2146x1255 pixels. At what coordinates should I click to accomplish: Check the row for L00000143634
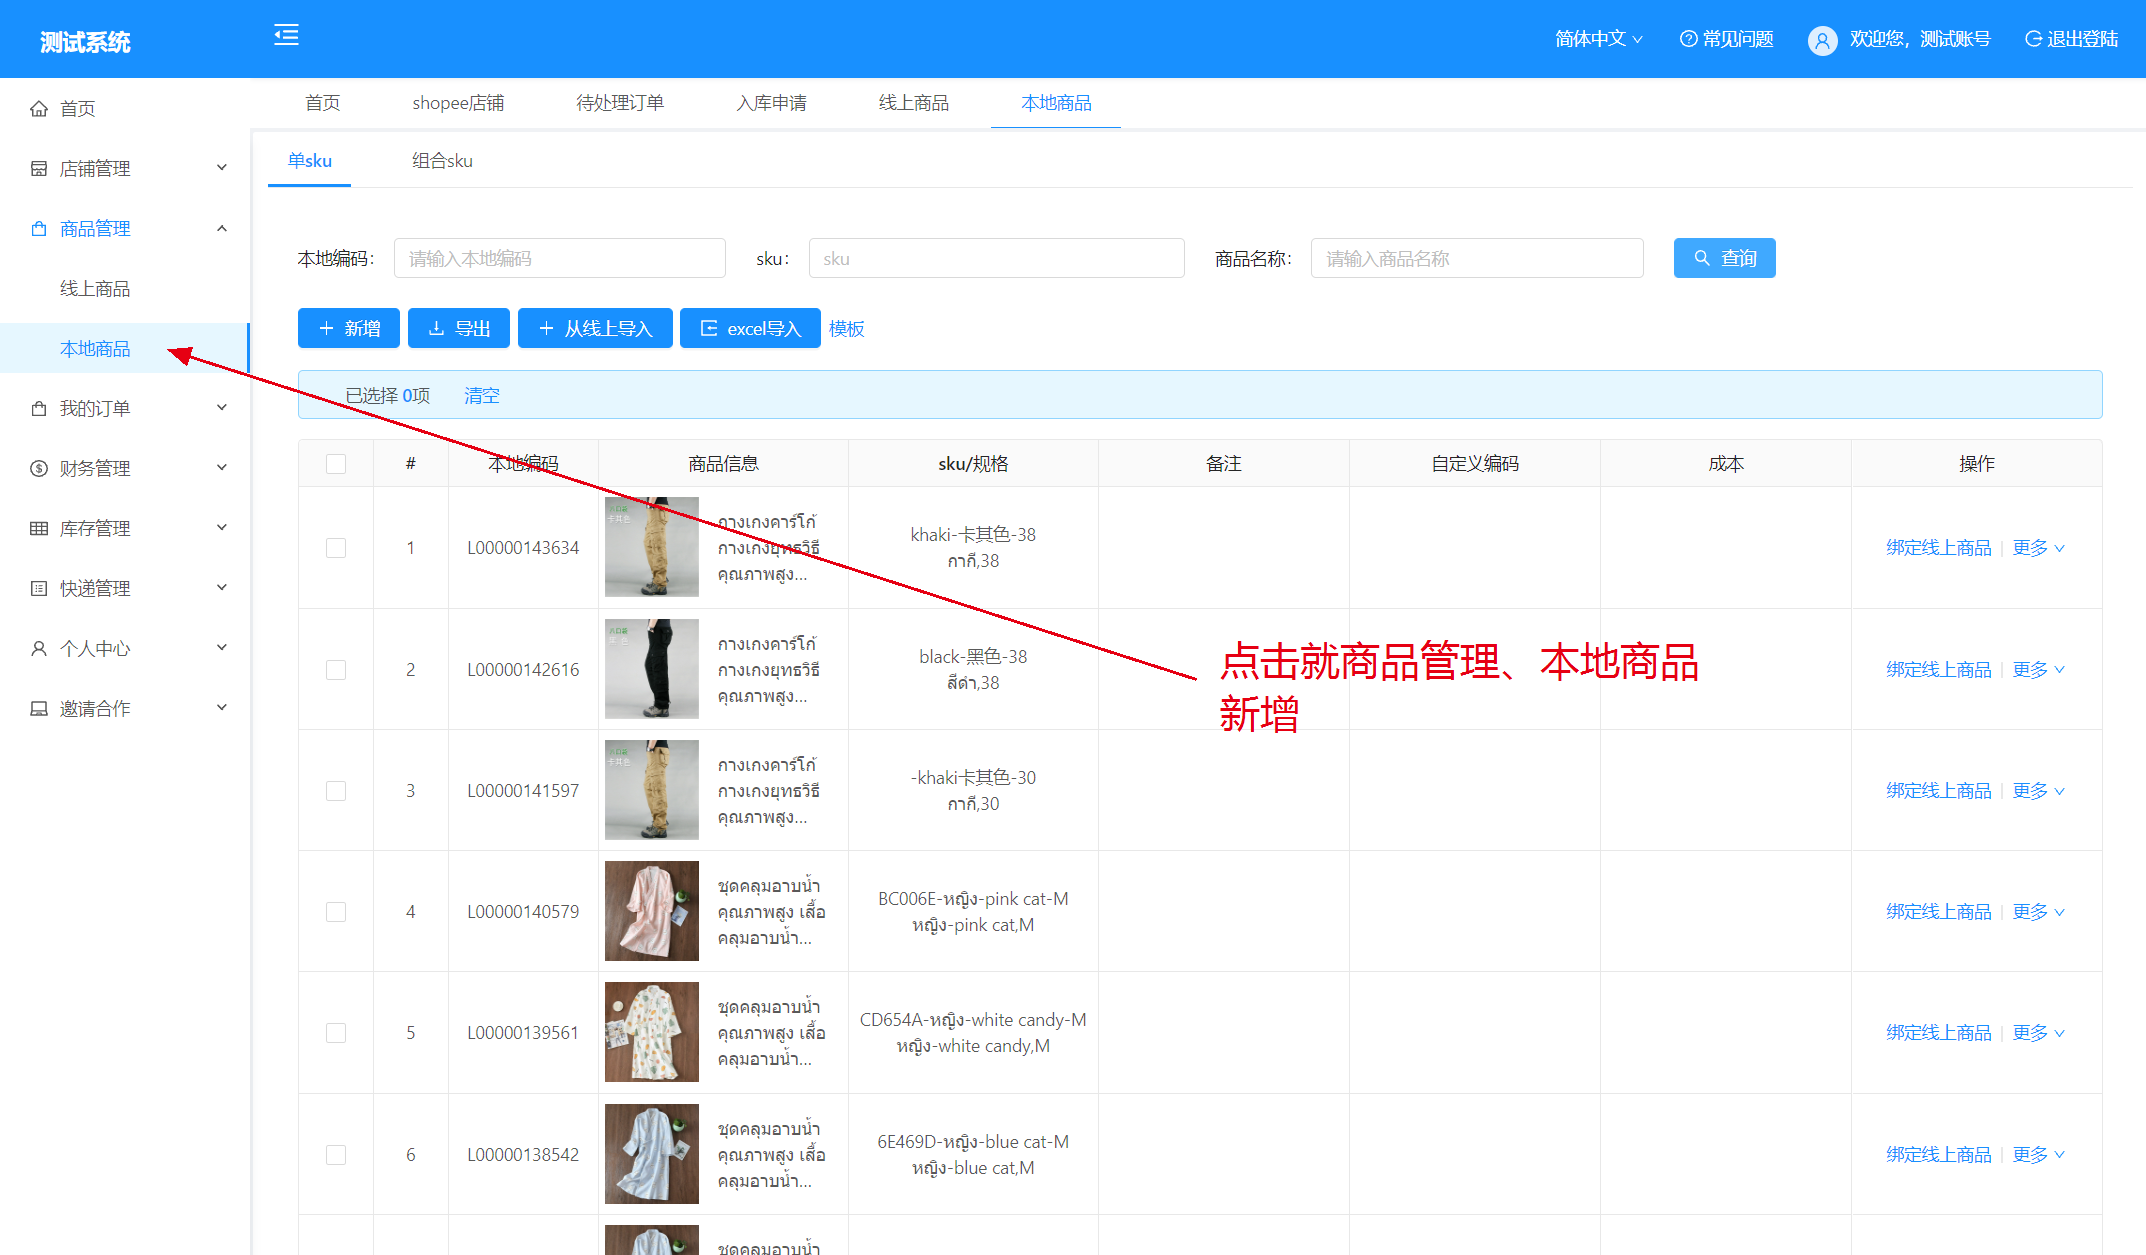coord(336,548)
